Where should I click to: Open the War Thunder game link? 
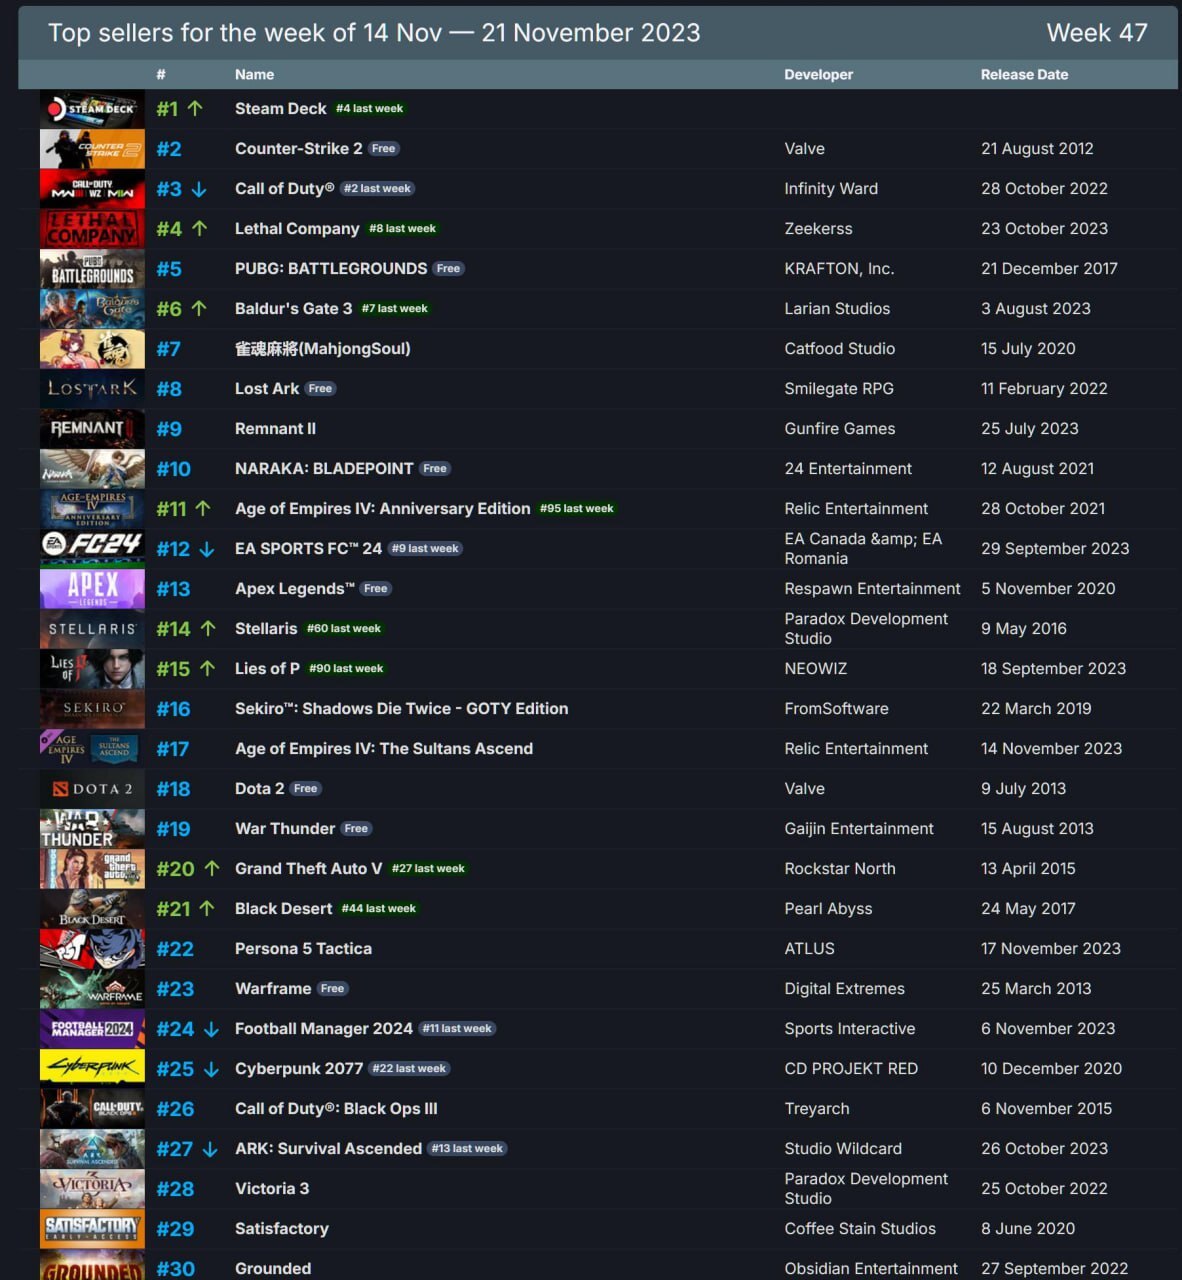(285, 828)
